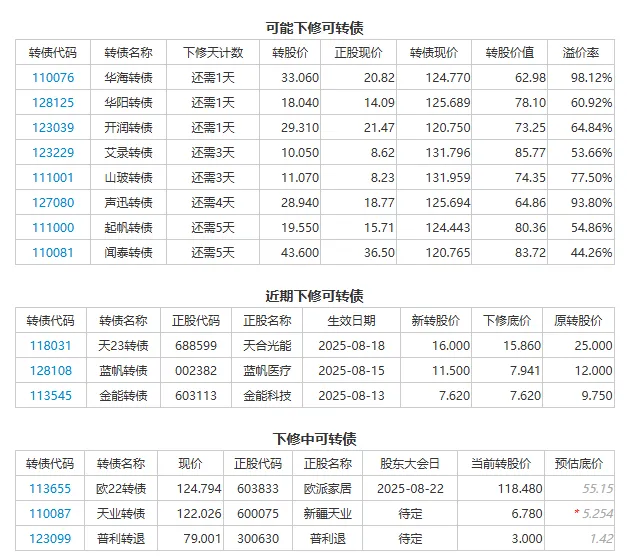Open bond code link 123099
The height and width of the screenshot is (558, 627).
[x=50, y=539]
